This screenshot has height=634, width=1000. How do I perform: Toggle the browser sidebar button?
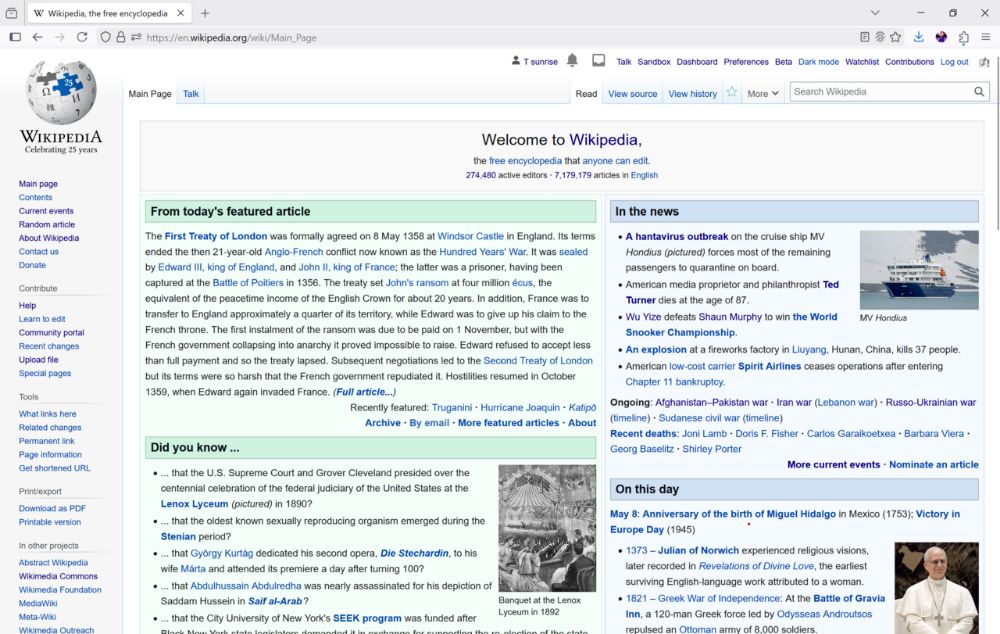point(15,37)
